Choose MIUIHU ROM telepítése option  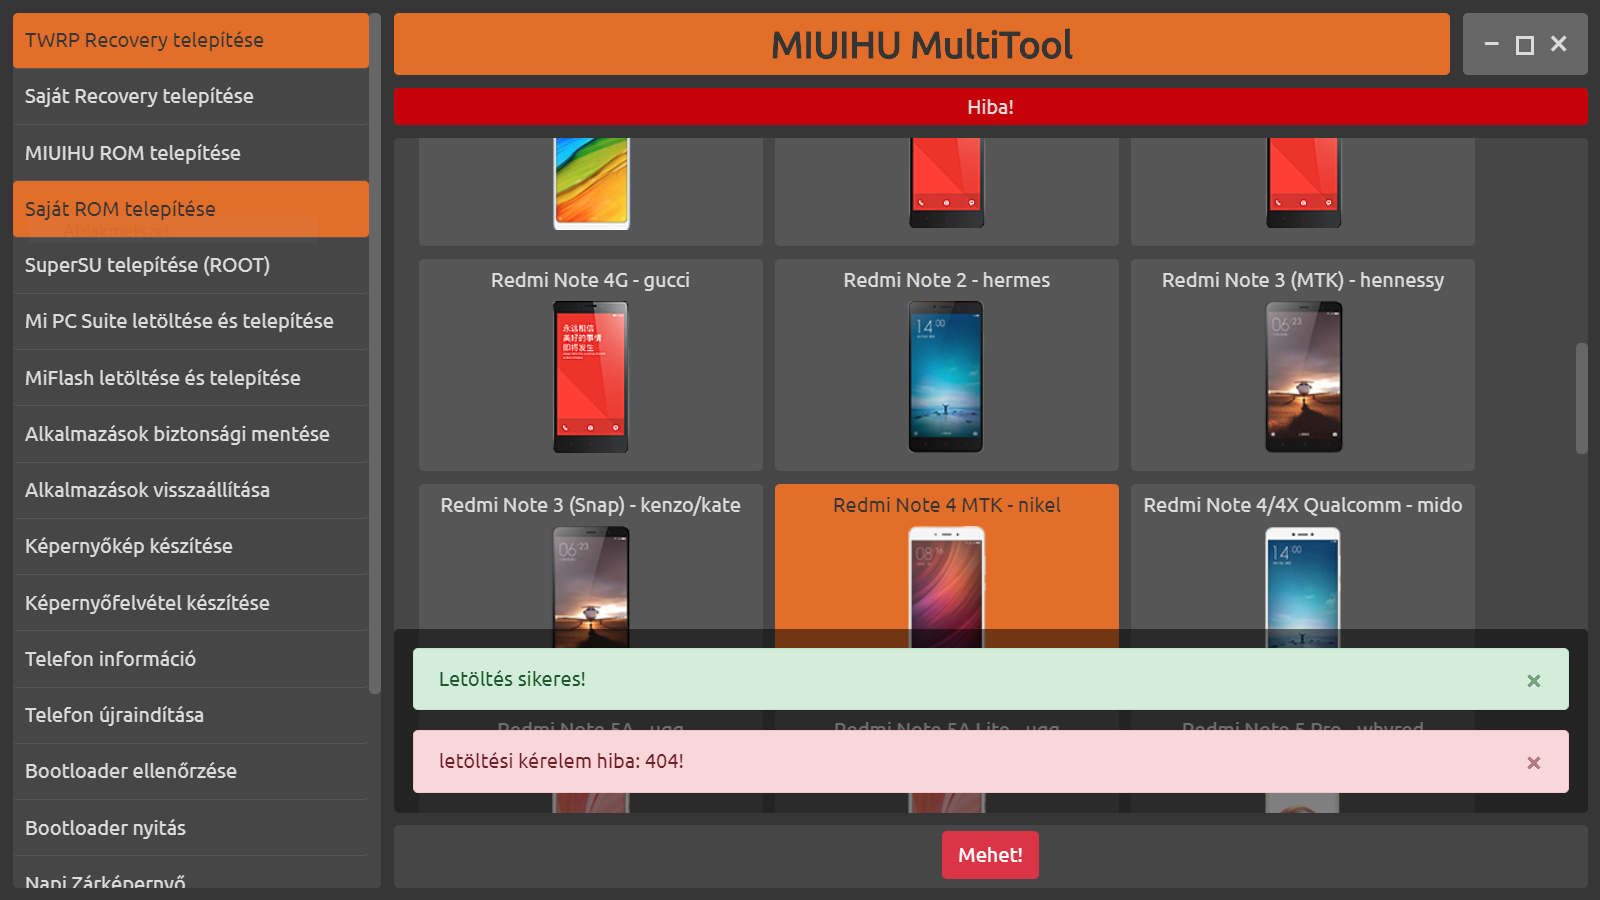tap(191, 153)
